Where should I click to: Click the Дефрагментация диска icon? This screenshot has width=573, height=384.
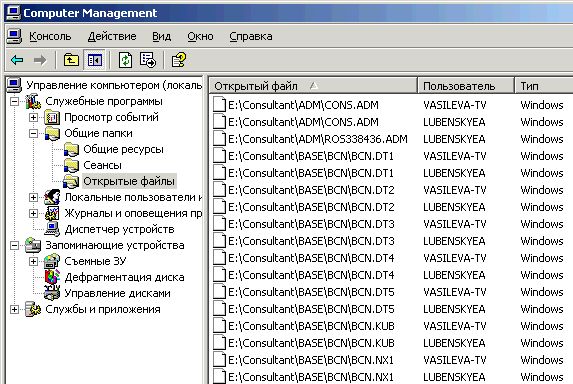(x=52, y=277)
